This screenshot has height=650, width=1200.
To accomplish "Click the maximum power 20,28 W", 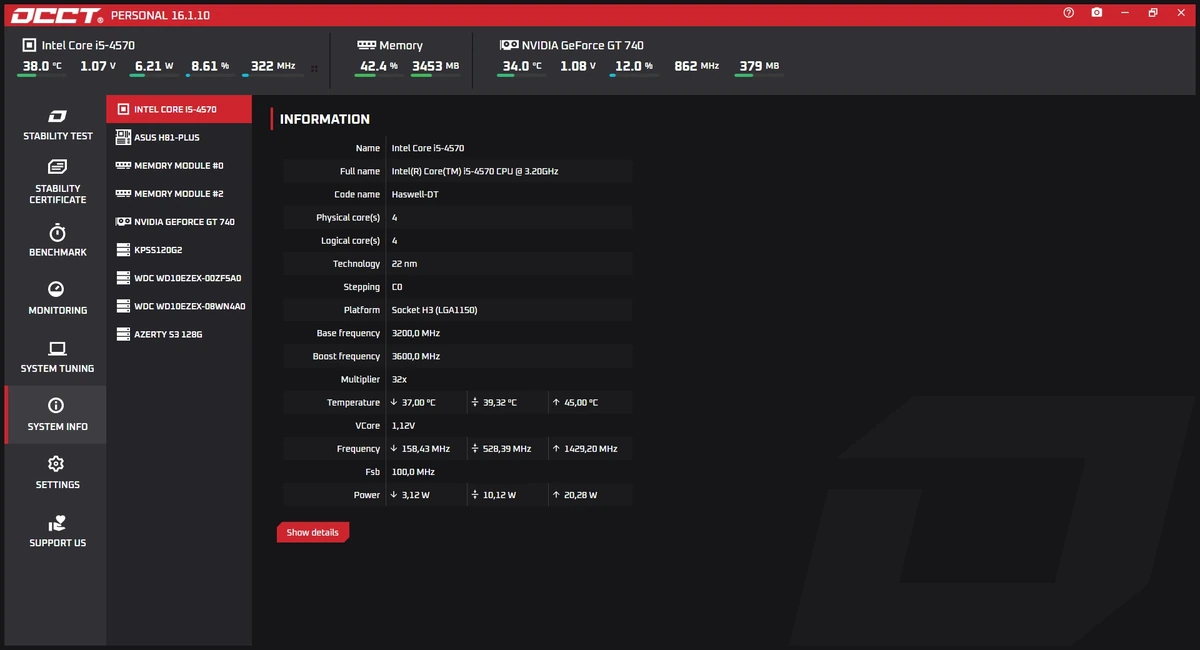I will (x=581, y=495).
